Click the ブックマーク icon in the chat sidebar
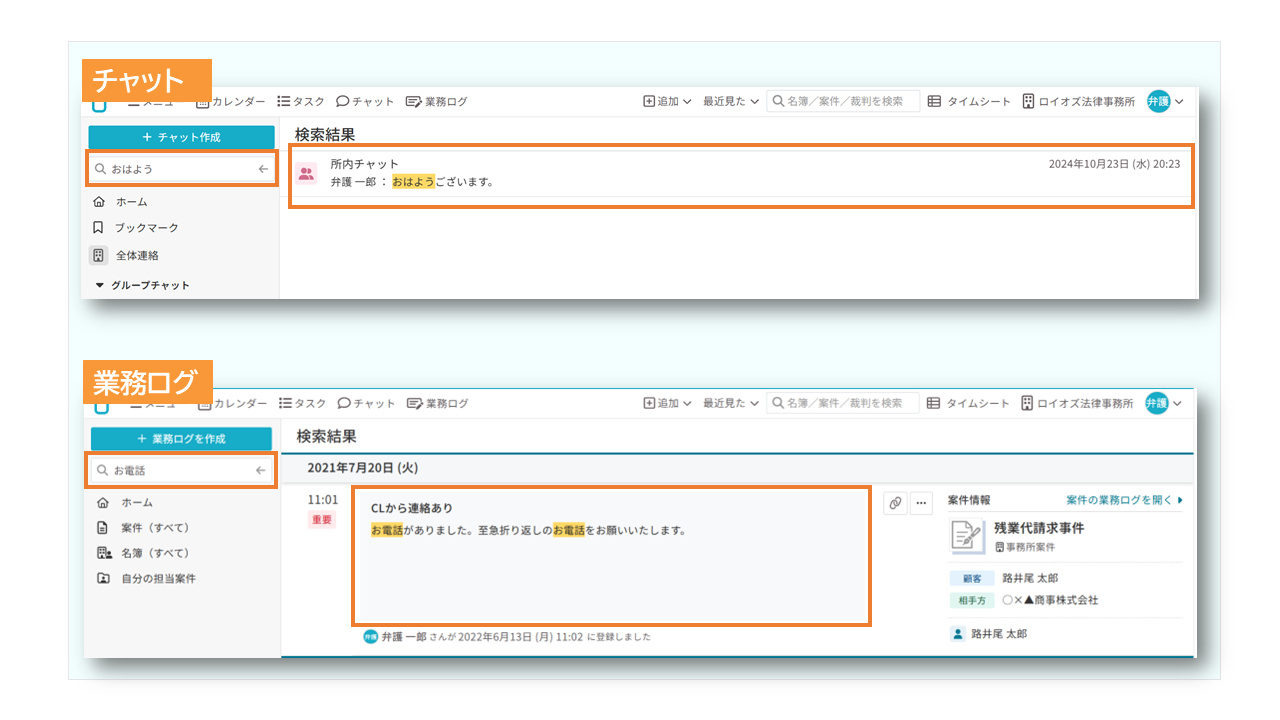 pos(98,228)
